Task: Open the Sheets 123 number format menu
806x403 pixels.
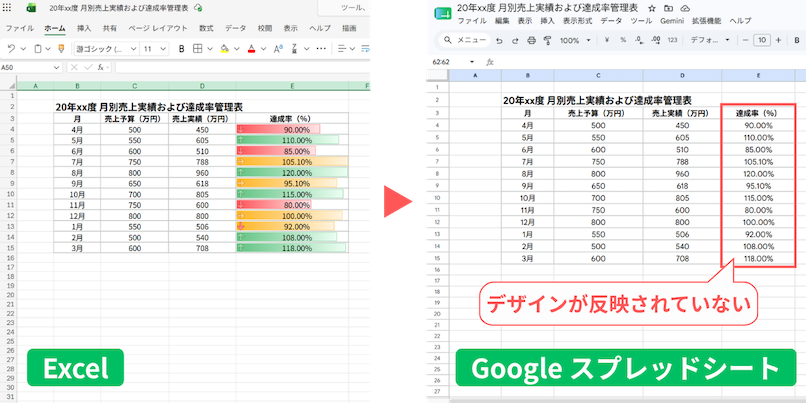Action: point(672,40)
